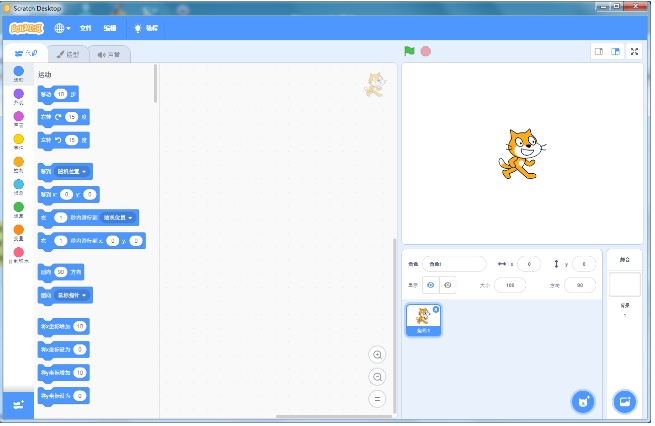Select the dark orange Variables category circle
The height and width of the screenshot is (426, 655).
click(x=18, y=229)
